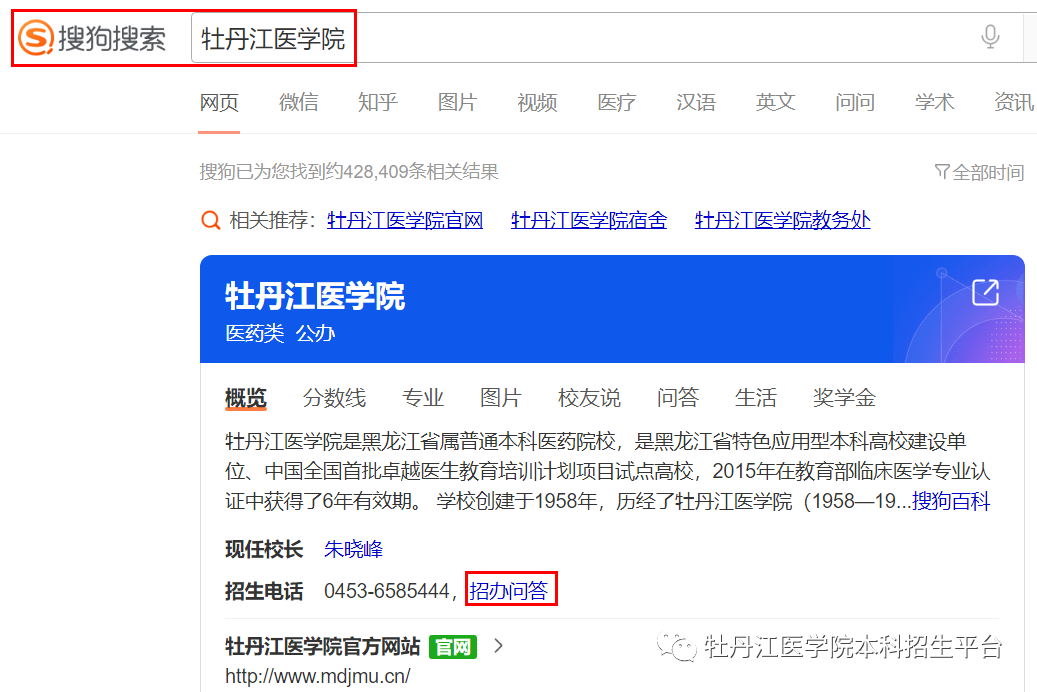Viewport: 1037px width, 692px height.
Task: Open the 学术 search tab
Action: coord(934,102)
